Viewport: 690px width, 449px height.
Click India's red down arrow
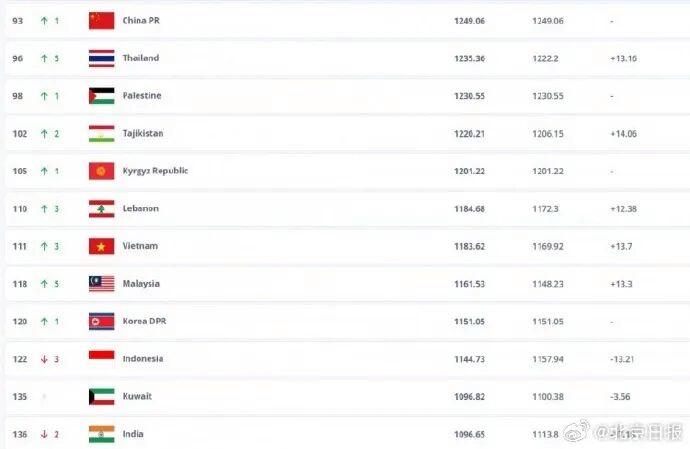pos(44,434)
